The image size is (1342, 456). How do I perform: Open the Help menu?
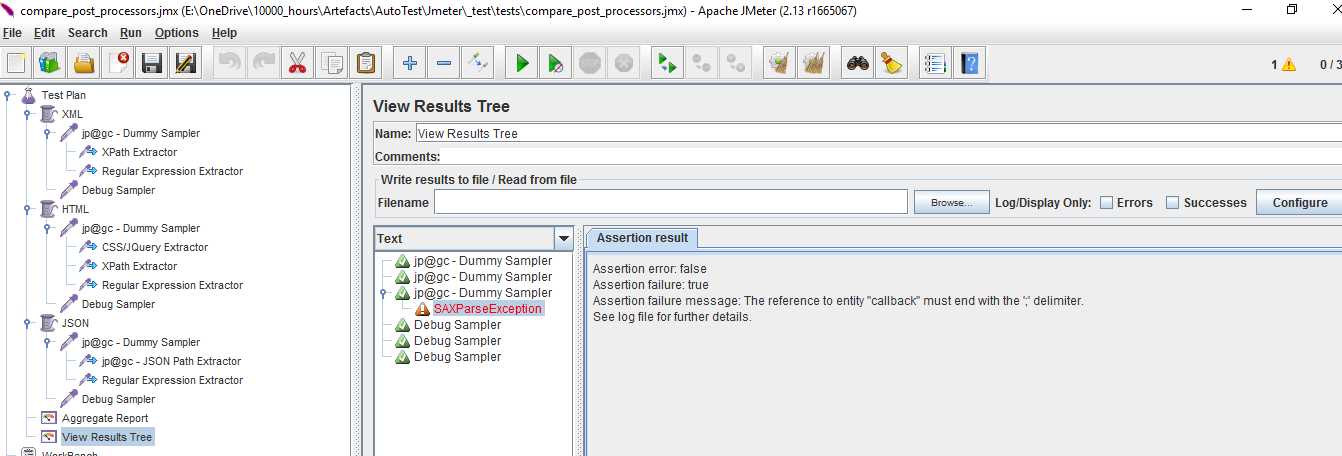(x=224, y=33)
